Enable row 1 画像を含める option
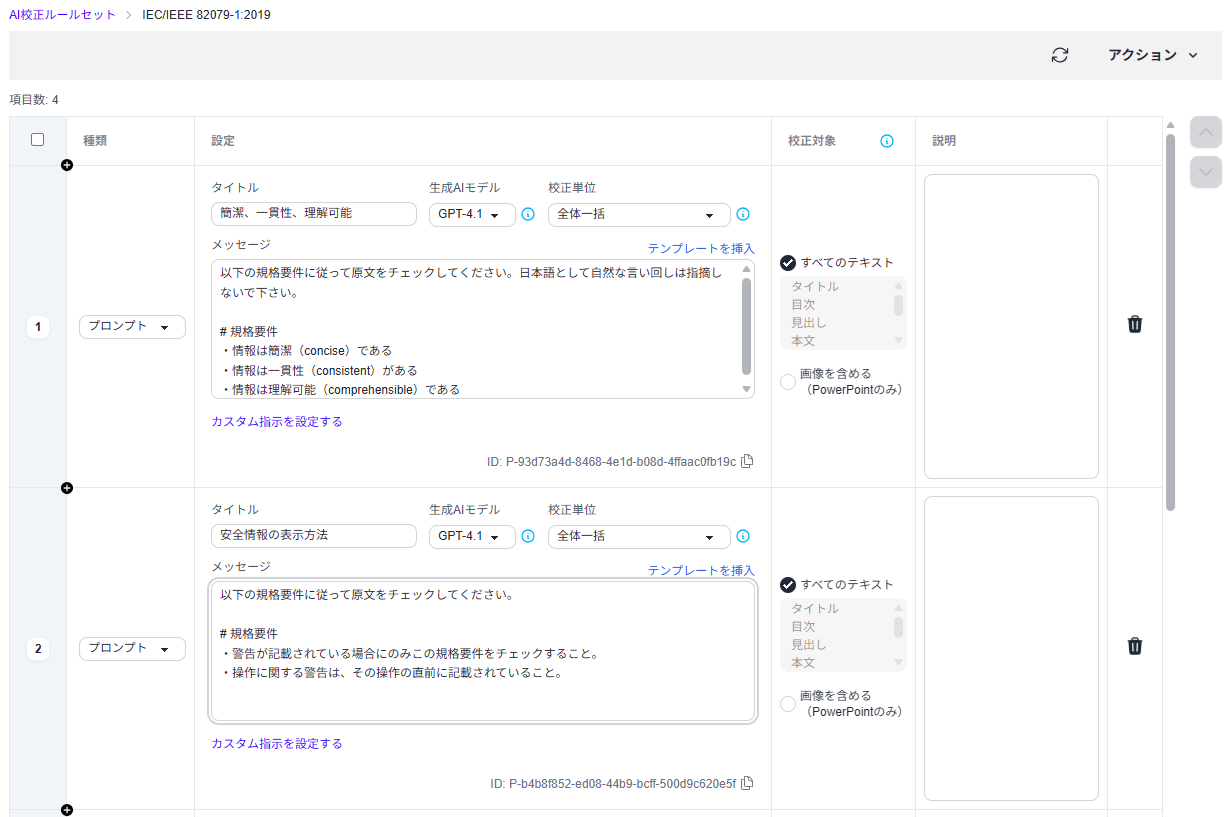This screenshot has height=817, width=1229. tap(788, 382)
